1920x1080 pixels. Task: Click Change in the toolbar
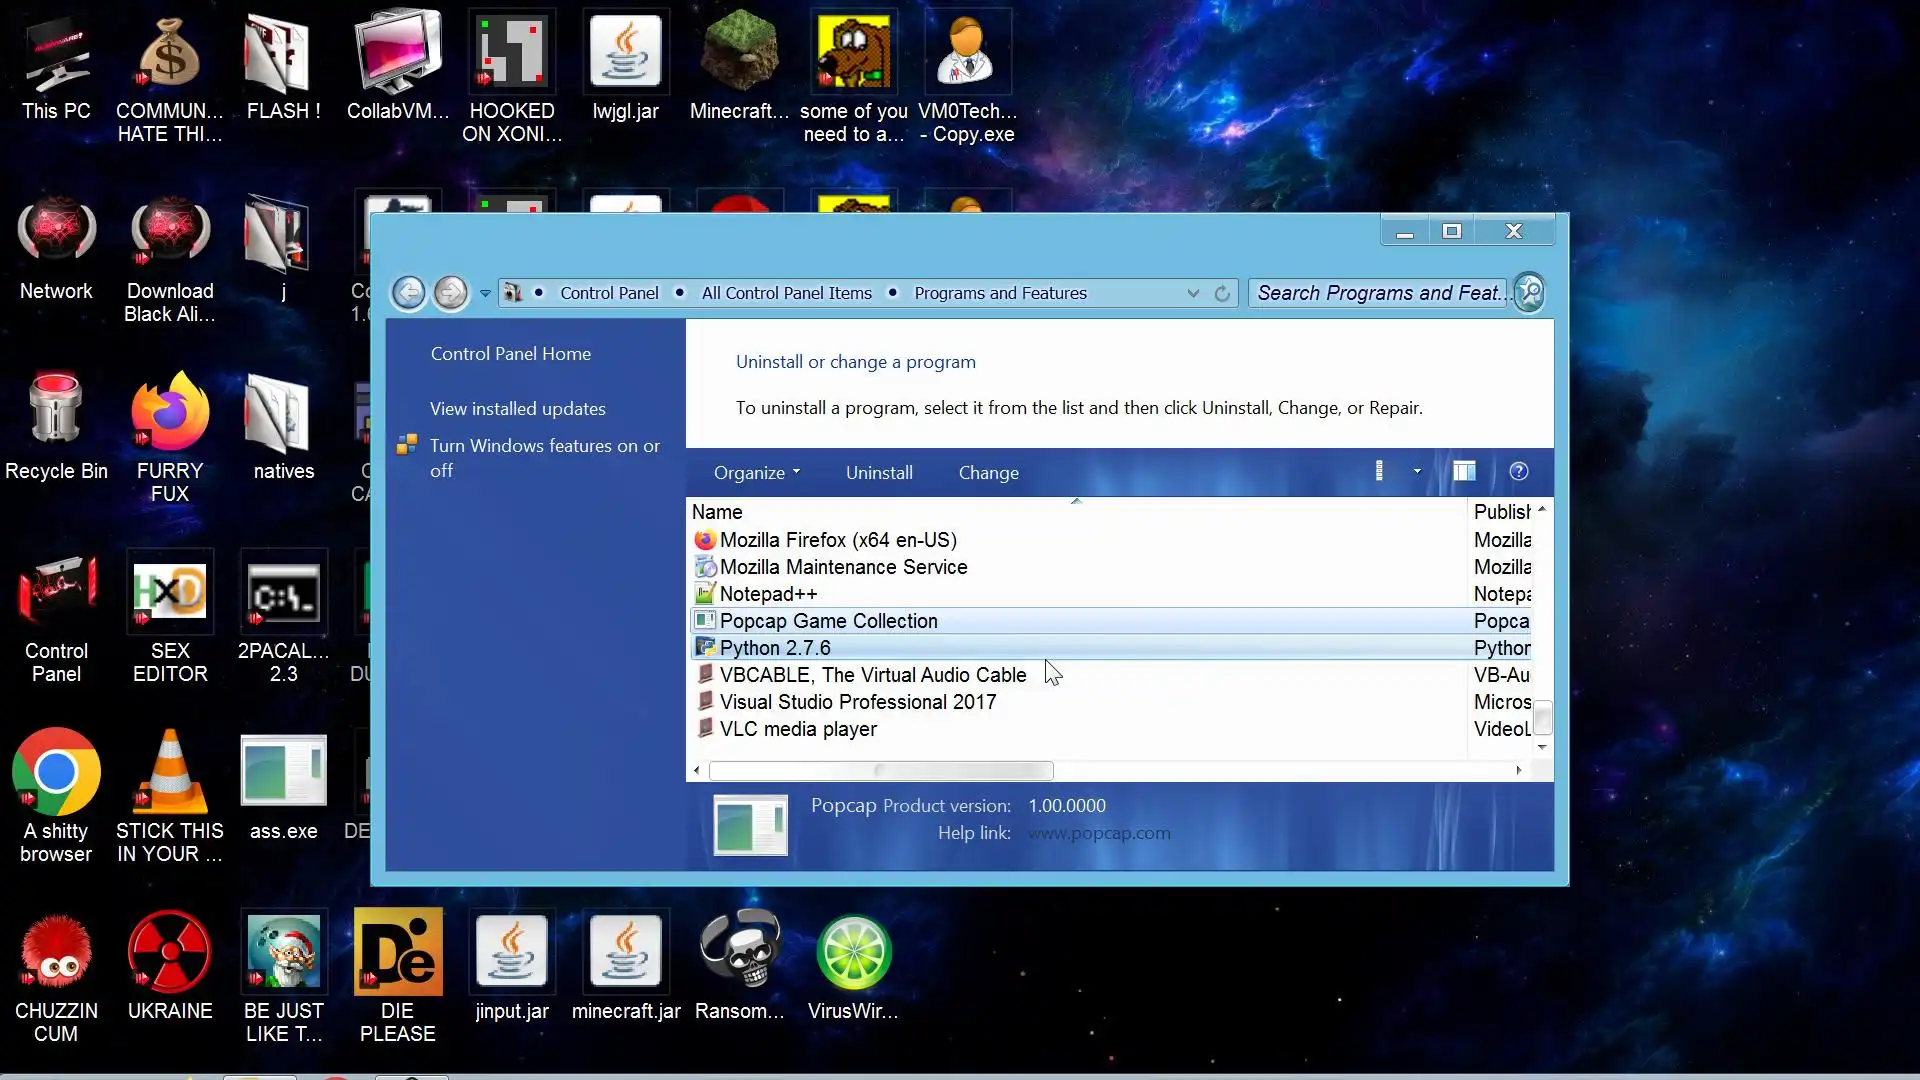click(x=988, y=473)
